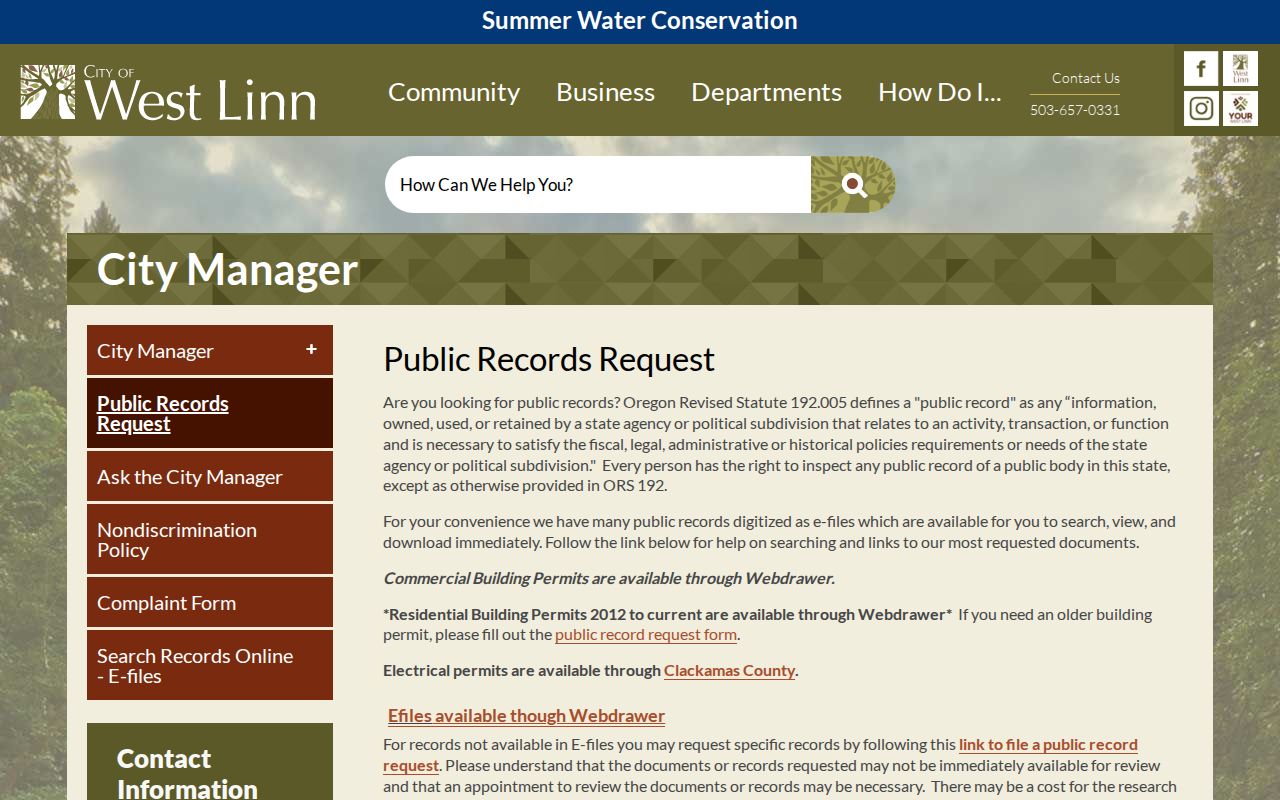
Task: Click the City Manager page banner title
Action: coord(227,269)
